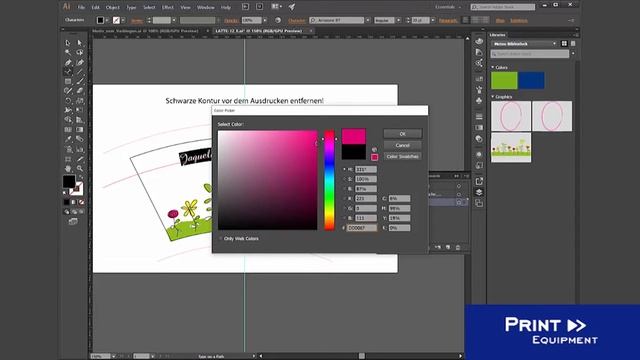Viewport: 640px width, 360px height.
Task: Select the Lasso tool
Action: [x=80, y=52]
